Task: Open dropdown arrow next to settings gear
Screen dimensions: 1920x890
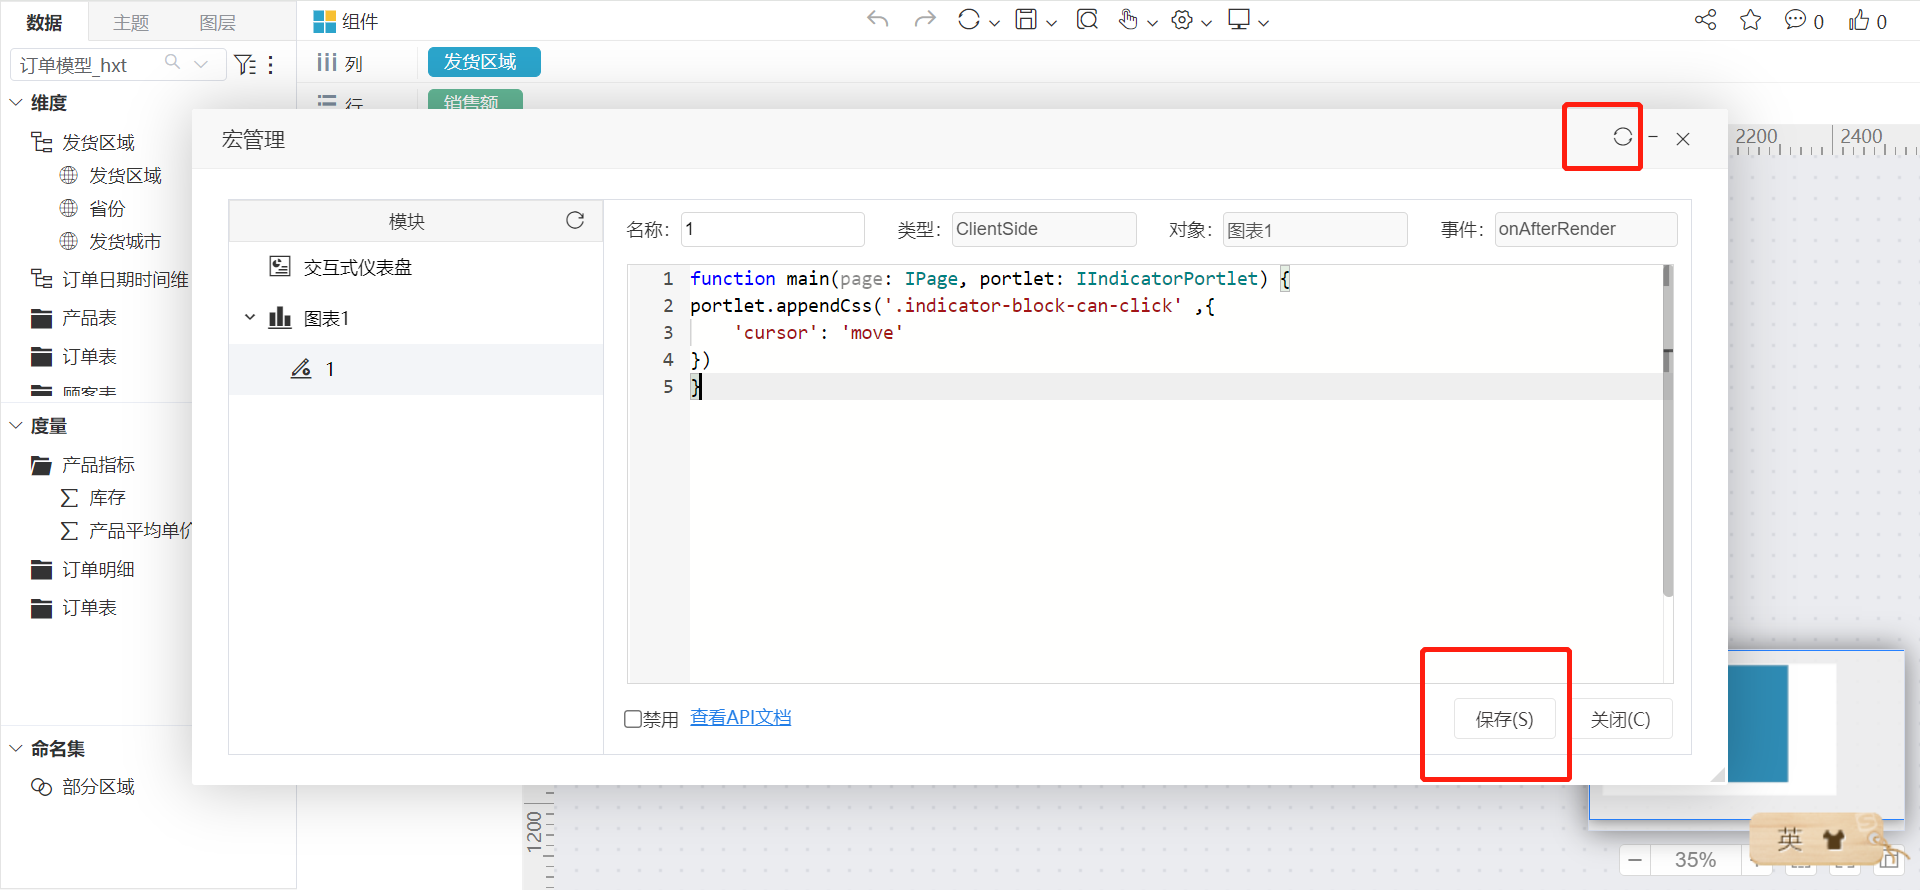Action: (1206, 23)
